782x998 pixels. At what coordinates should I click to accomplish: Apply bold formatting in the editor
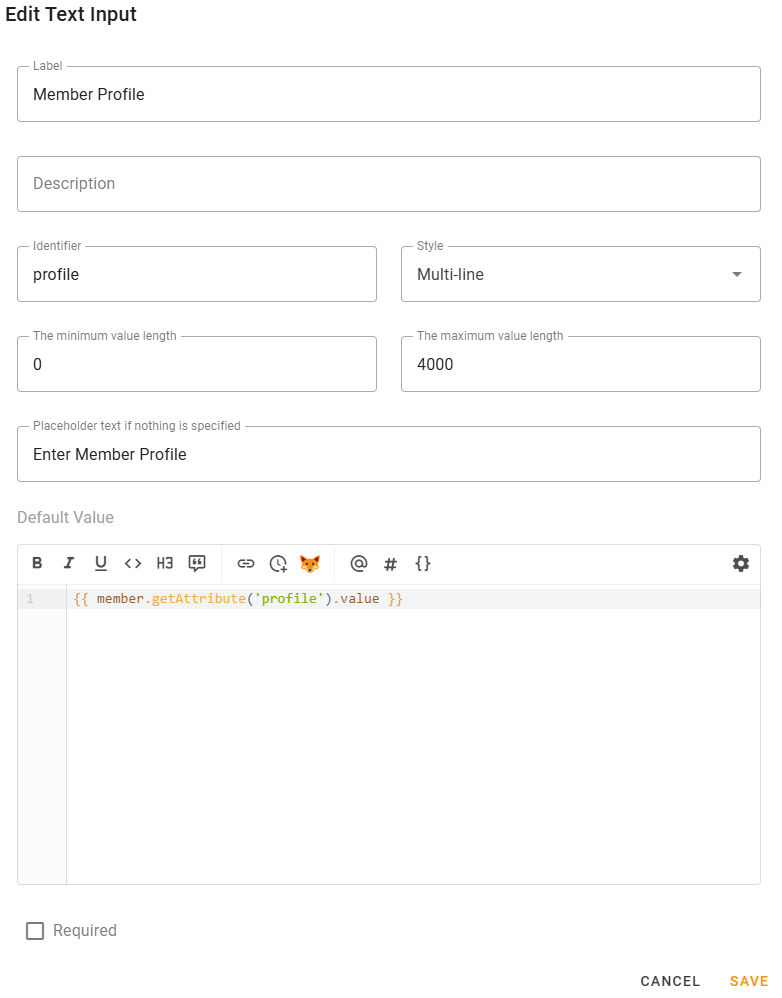37,563
